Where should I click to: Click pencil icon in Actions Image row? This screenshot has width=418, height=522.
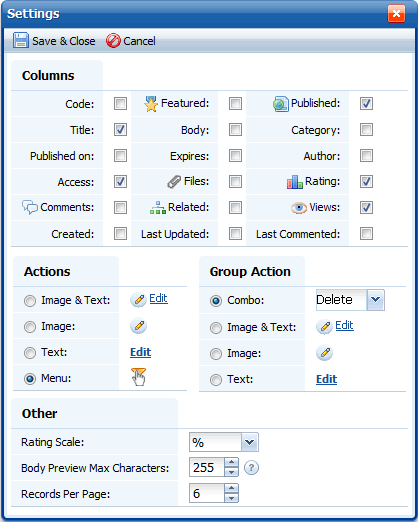click(138, 326)
